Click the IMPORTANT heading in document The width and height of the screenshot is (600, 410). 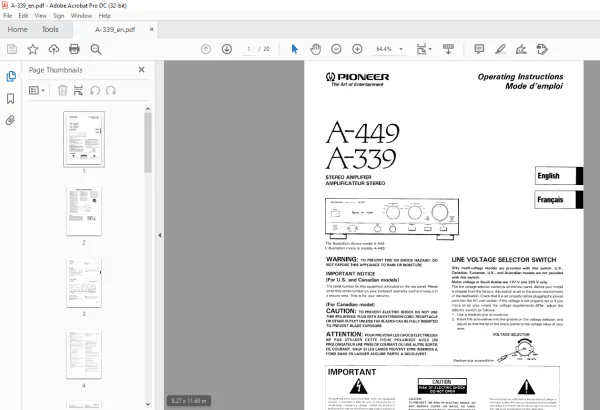click(x=352, y=372)
